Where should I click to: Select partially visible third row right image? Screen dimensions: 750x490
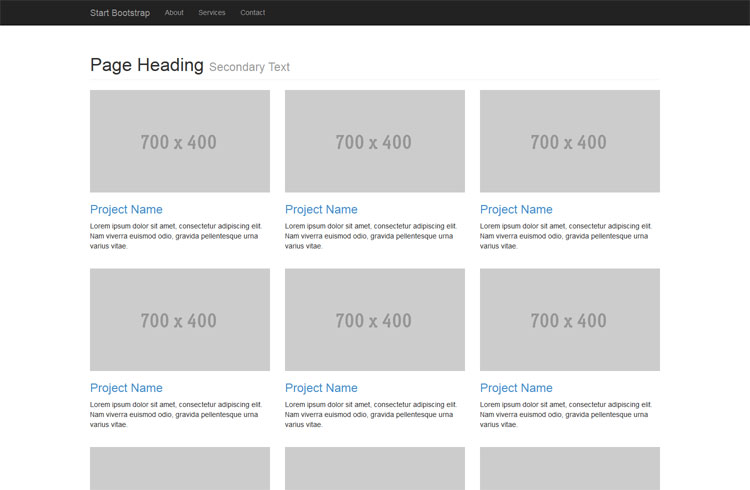coord(570,469)
